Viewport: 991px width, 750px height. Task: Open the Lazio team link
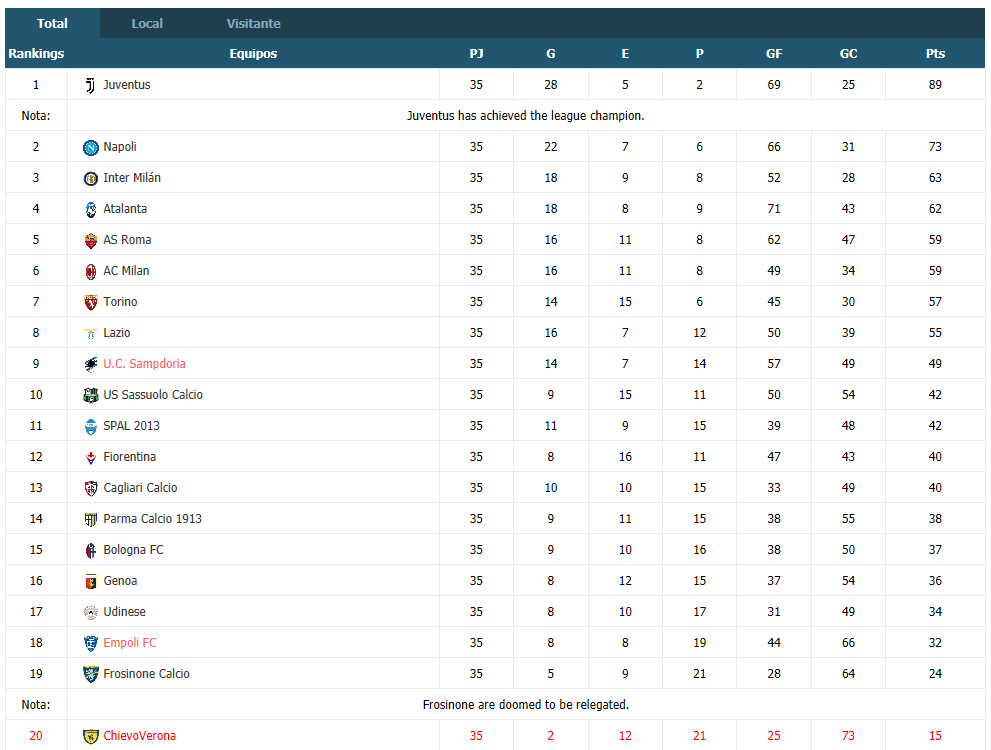[x=117, y=332]
